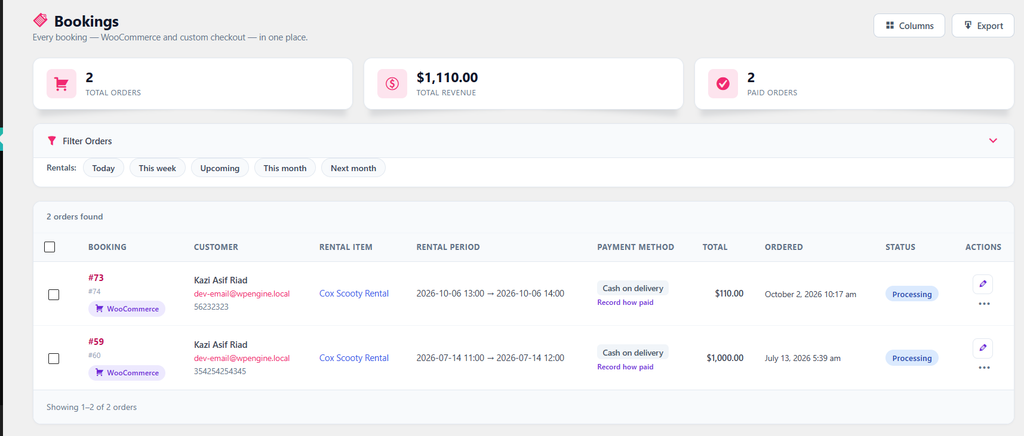Click the Rental Item column header

(346, 247)
